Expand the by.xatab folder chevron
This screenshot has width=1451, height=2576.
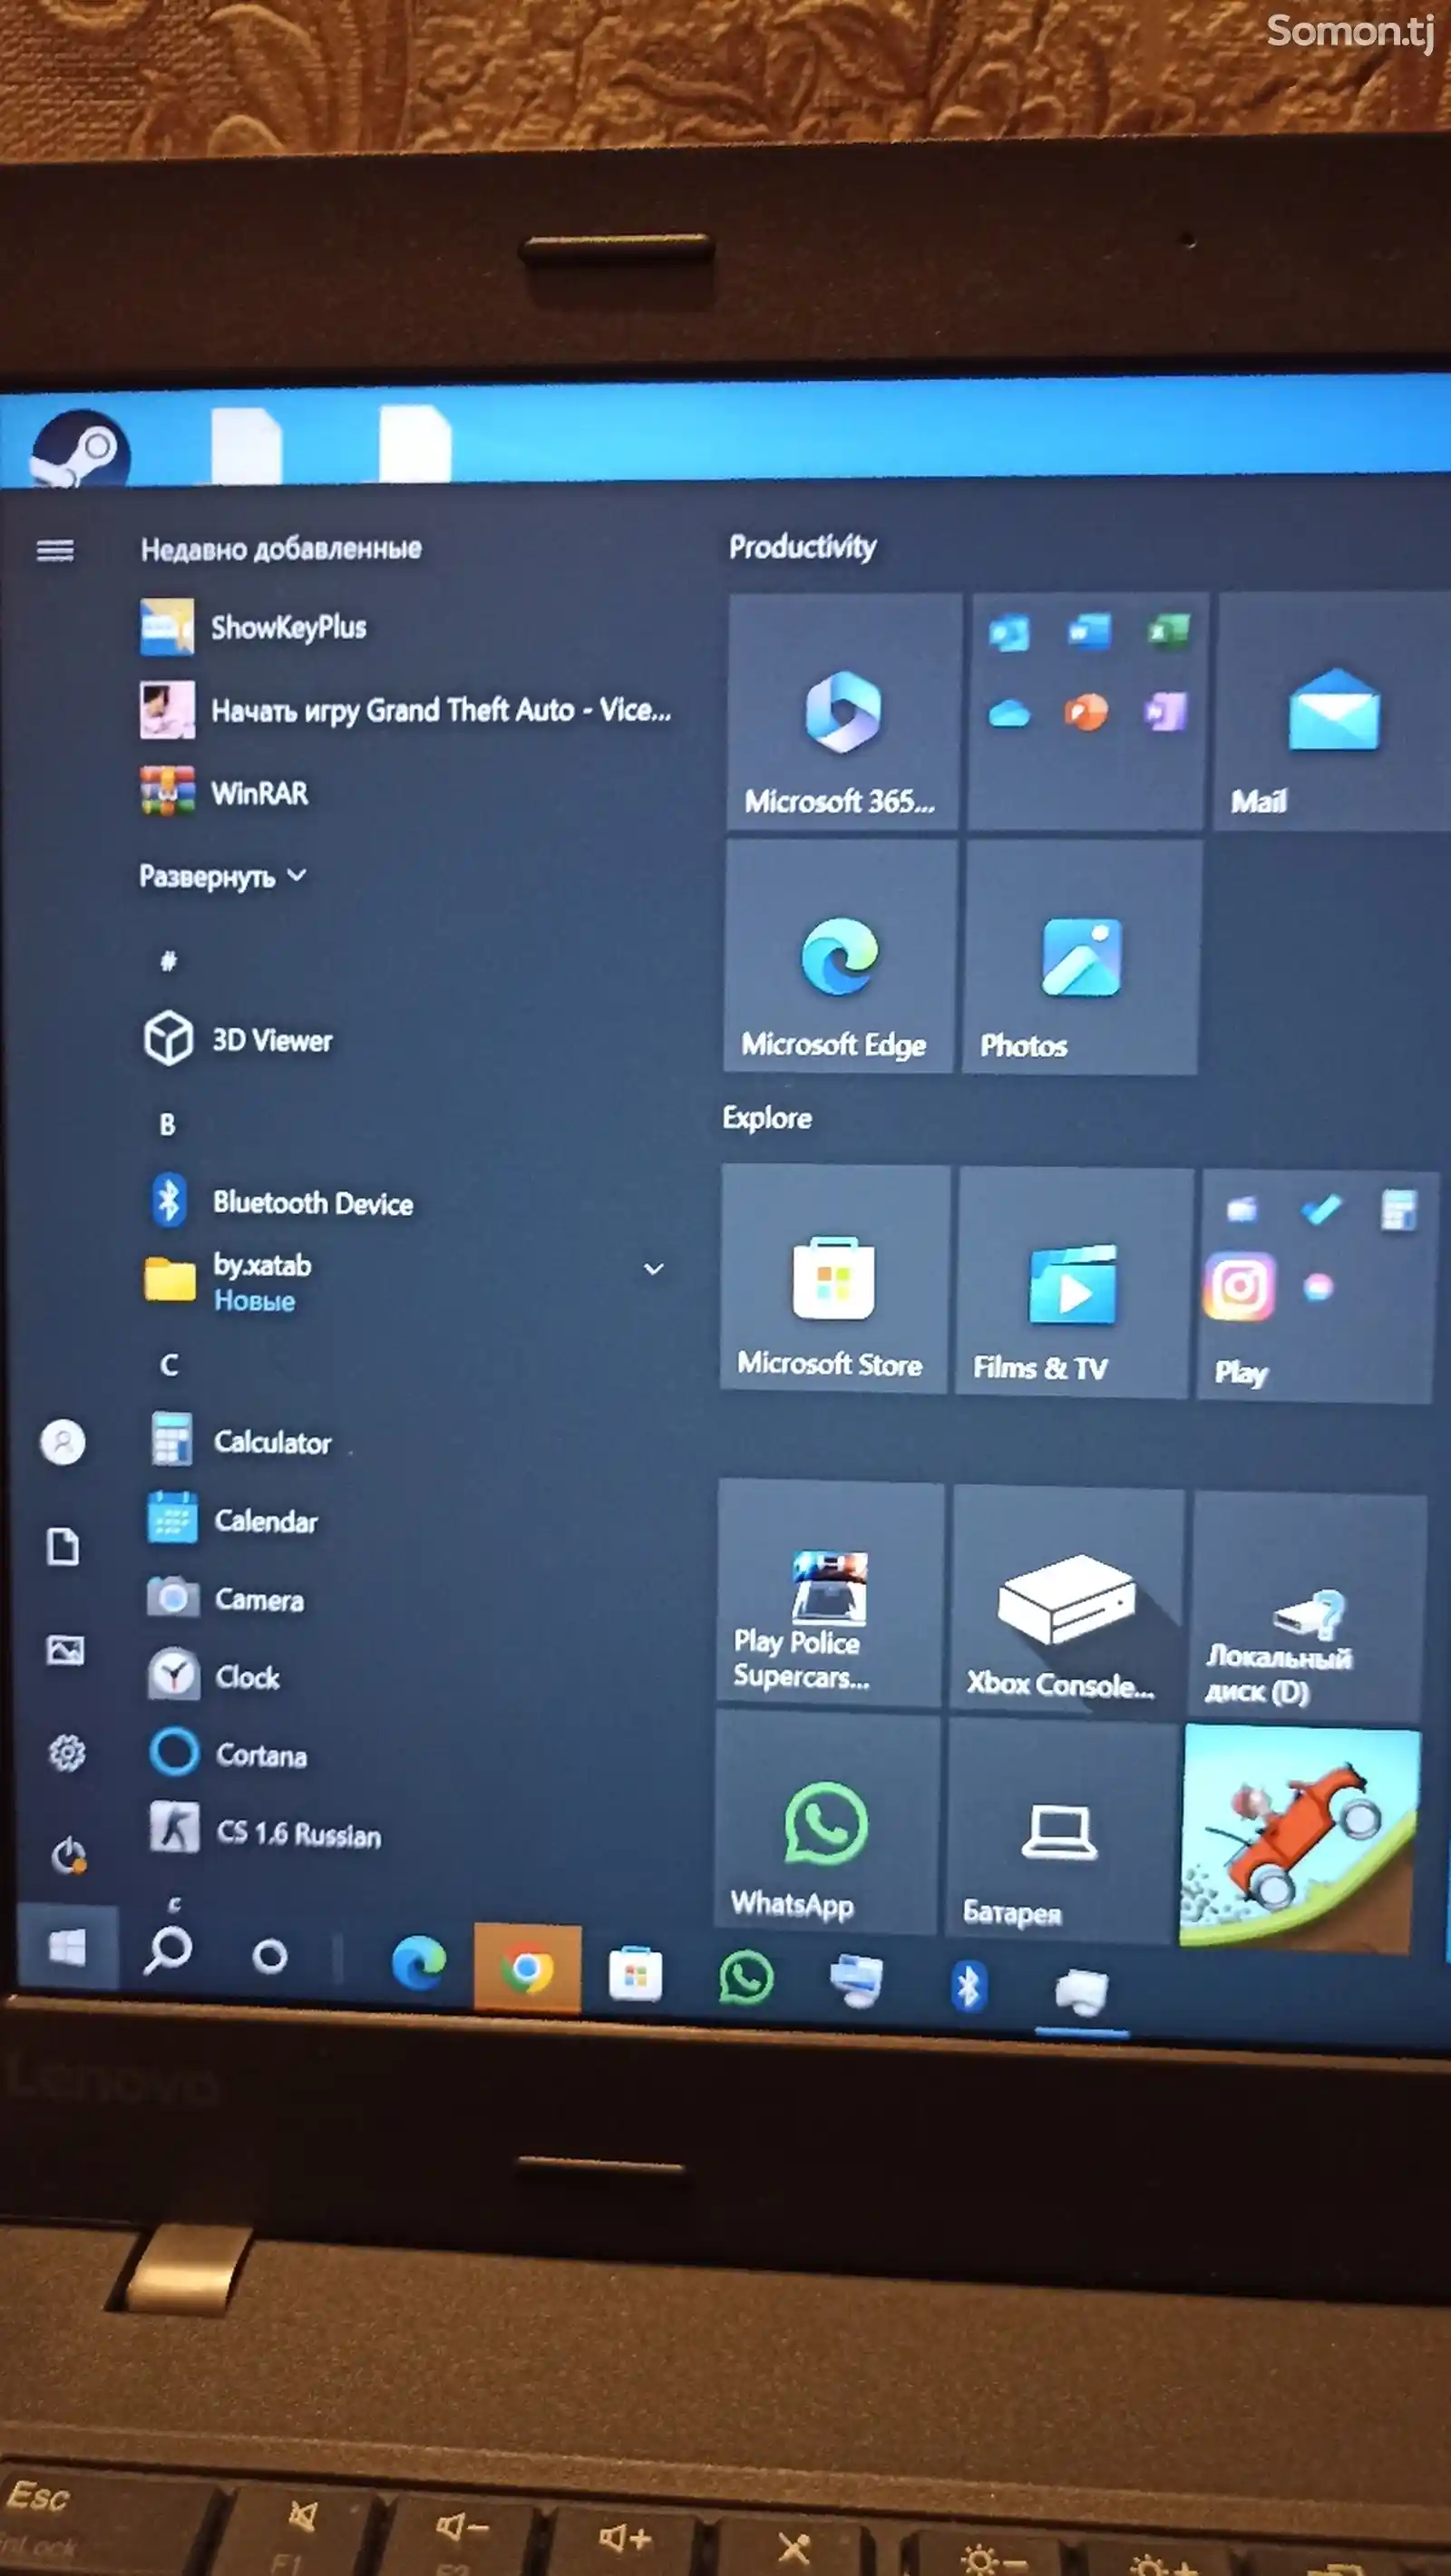[x=653, y=1269]
